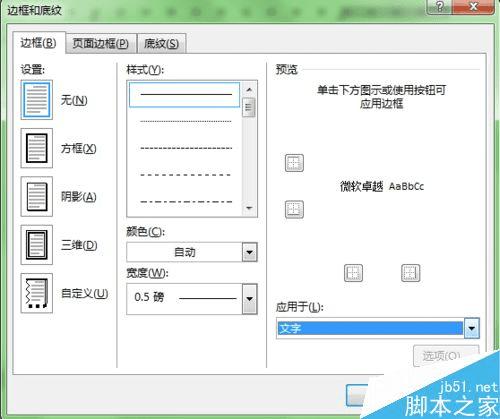Switch to the 底纹(S) tab
This screenshot has height=419, width=500.
click(161, 43)
